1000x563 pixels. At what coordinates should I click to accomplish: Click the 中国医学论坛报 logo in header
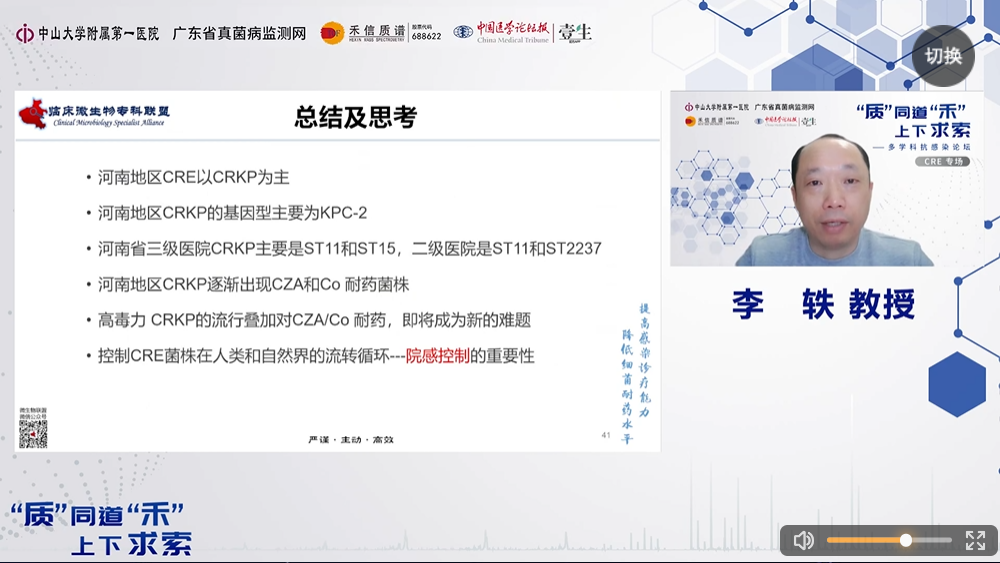(x=501, y=32)
